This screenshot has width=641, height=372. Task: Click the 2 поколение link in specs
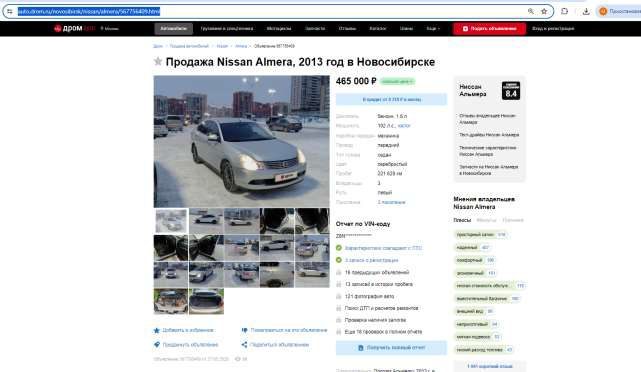pyautogui.click(x=391, y=202)
